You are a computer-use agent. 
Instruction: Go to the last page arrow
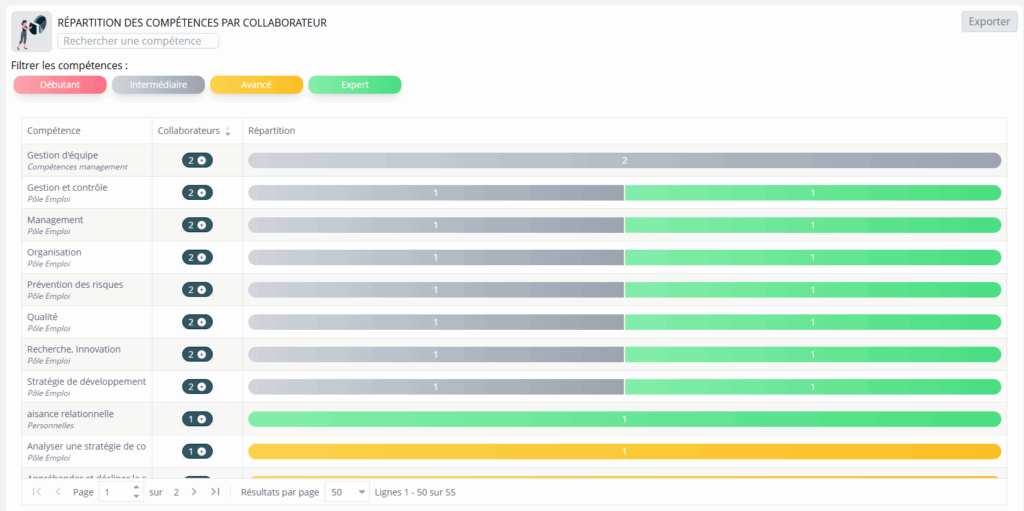tap(215, 492)
